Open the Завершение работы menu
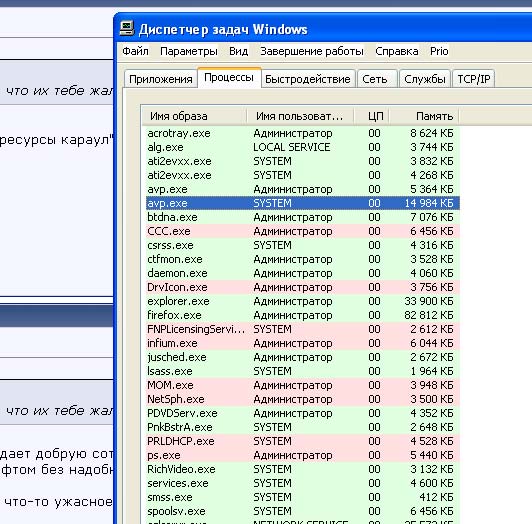The width and height of the screenshot is (532, 524). click(312, 51)
